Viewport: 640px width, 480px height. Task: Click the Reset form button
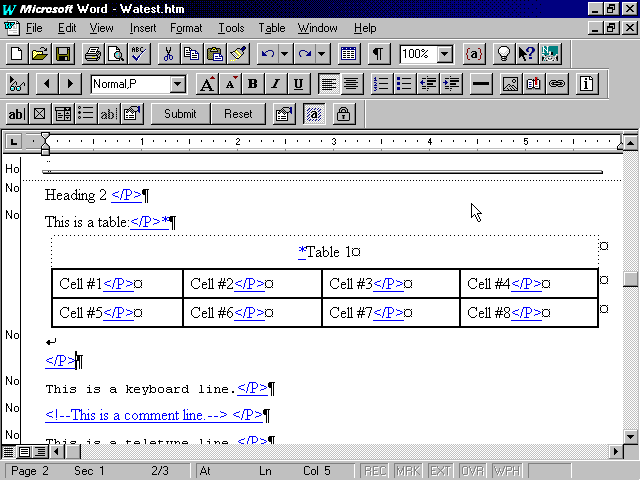pos(238,114)
